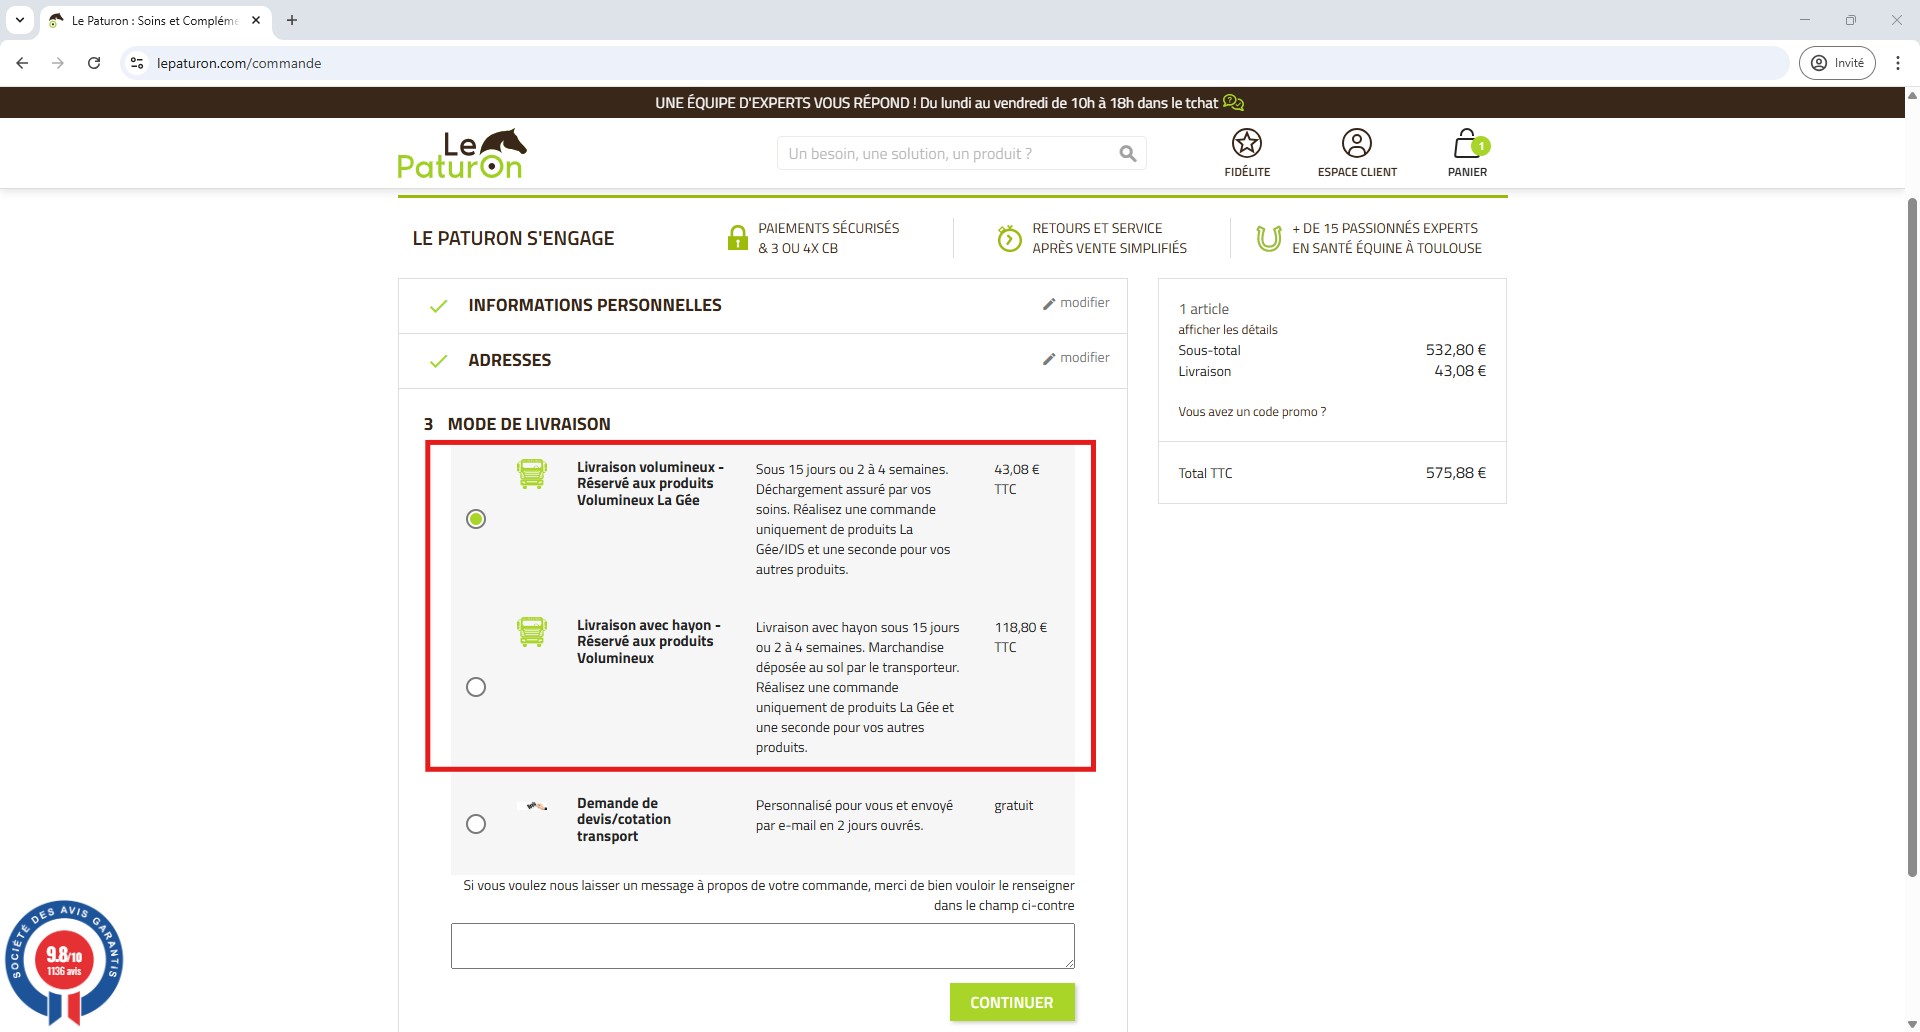Expand 'Vous avez un code promo ?'
The image size is (1920, 1032).
pyautogui.click(x=1252, y=412)
